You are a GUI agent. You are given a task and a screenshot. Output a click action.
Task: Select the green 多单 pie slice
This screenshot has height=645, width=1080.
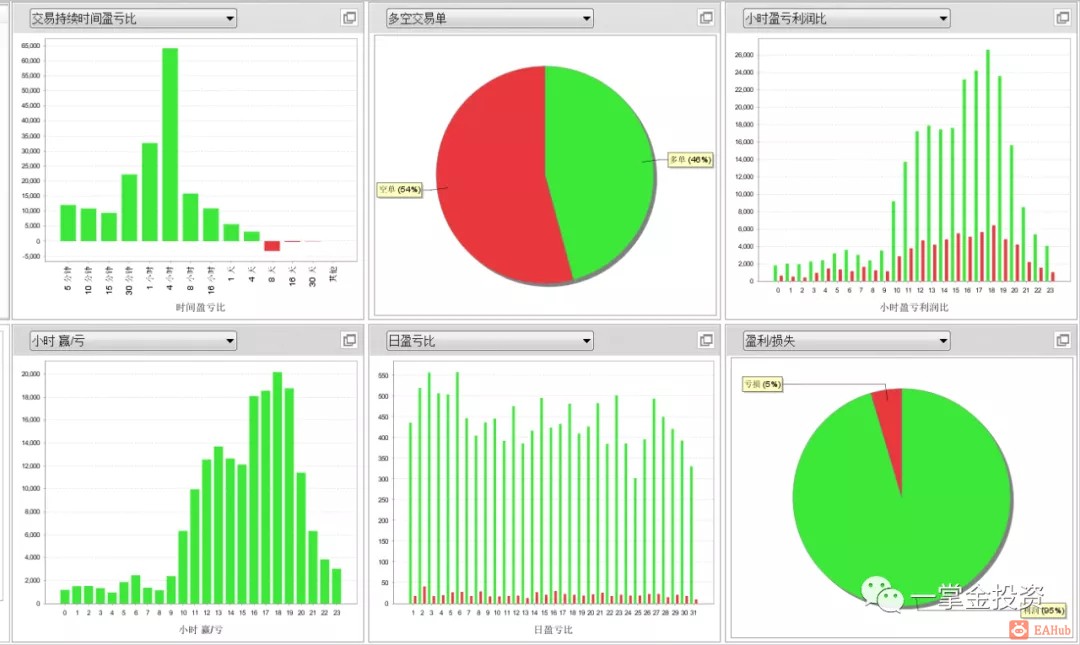(599, 172)
